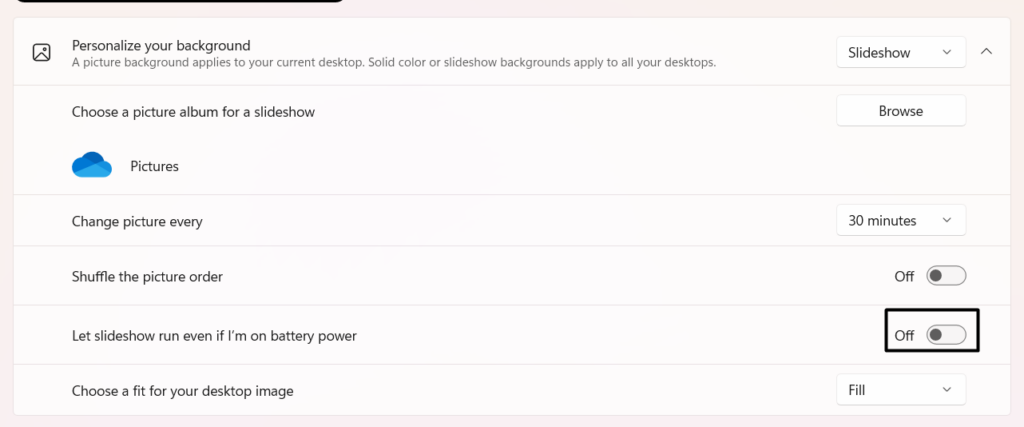The height and width of the screenshot is (427, 1024).
Task: Open the Fill desktop fit dropdown
Action: click(901, 390)
